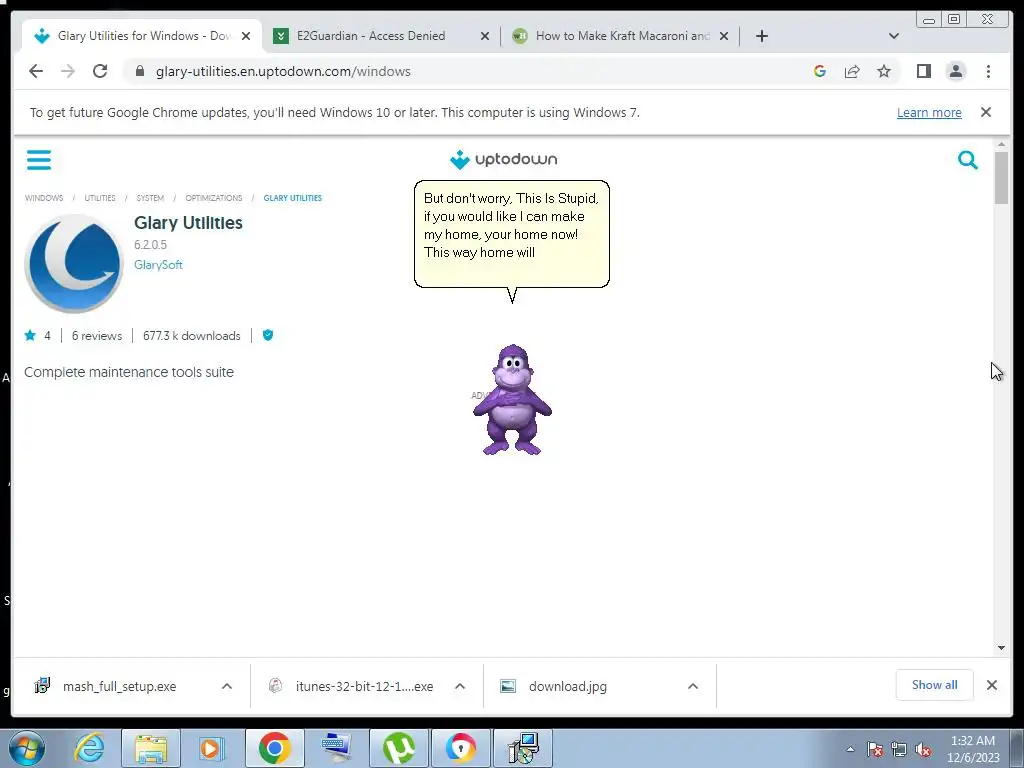
Task: Open Uptodown hamburger menu
Action: click(x=39, y=159)
